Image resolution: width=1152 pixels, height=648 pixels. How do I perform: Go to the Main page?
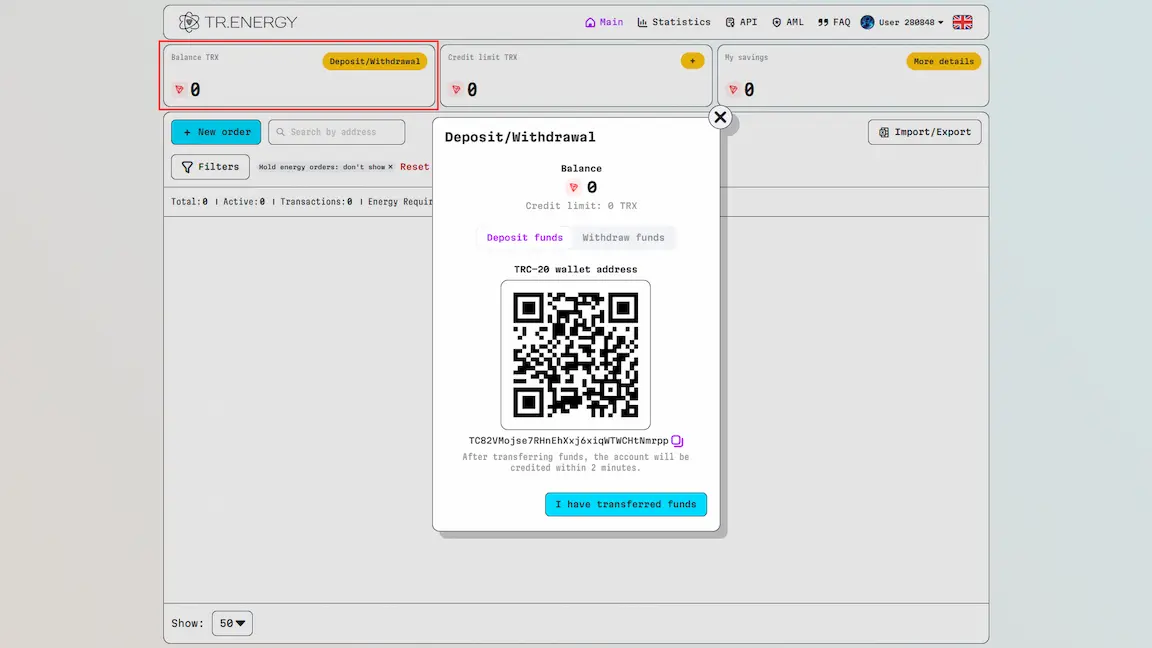604,22
